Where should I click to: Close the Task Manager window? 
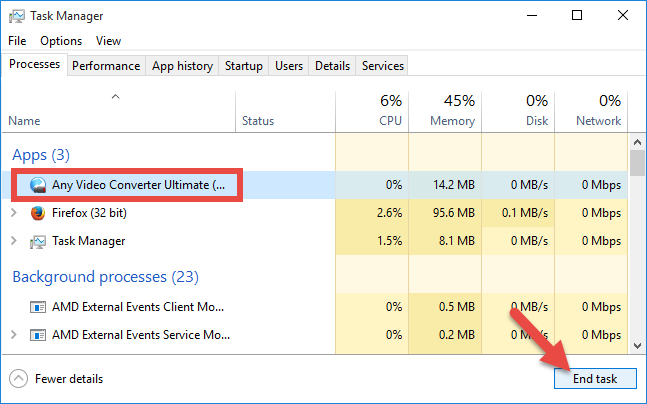point(623,16)
